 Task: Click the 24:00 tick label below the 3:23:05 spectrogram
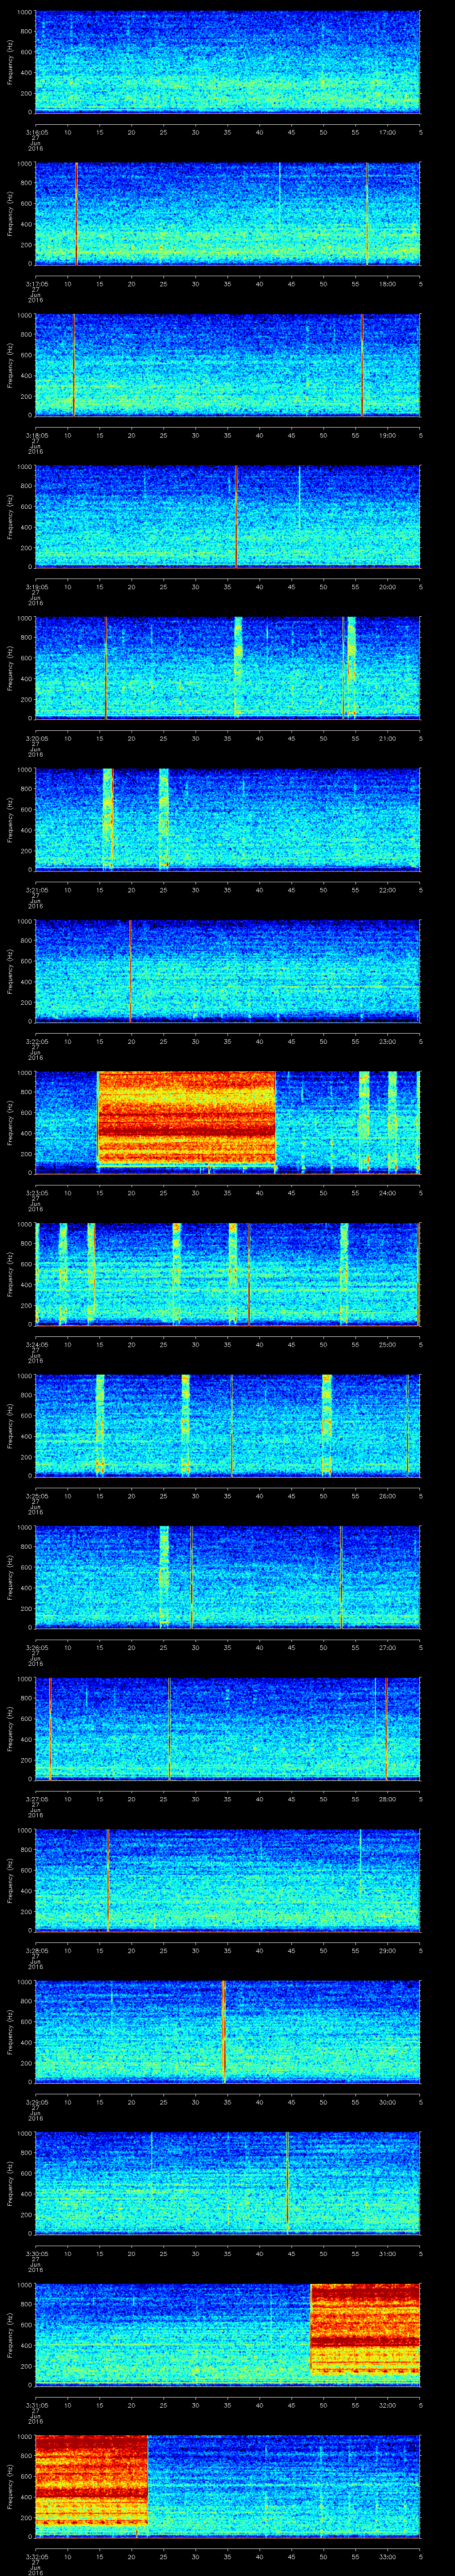tap(387, 1193)
